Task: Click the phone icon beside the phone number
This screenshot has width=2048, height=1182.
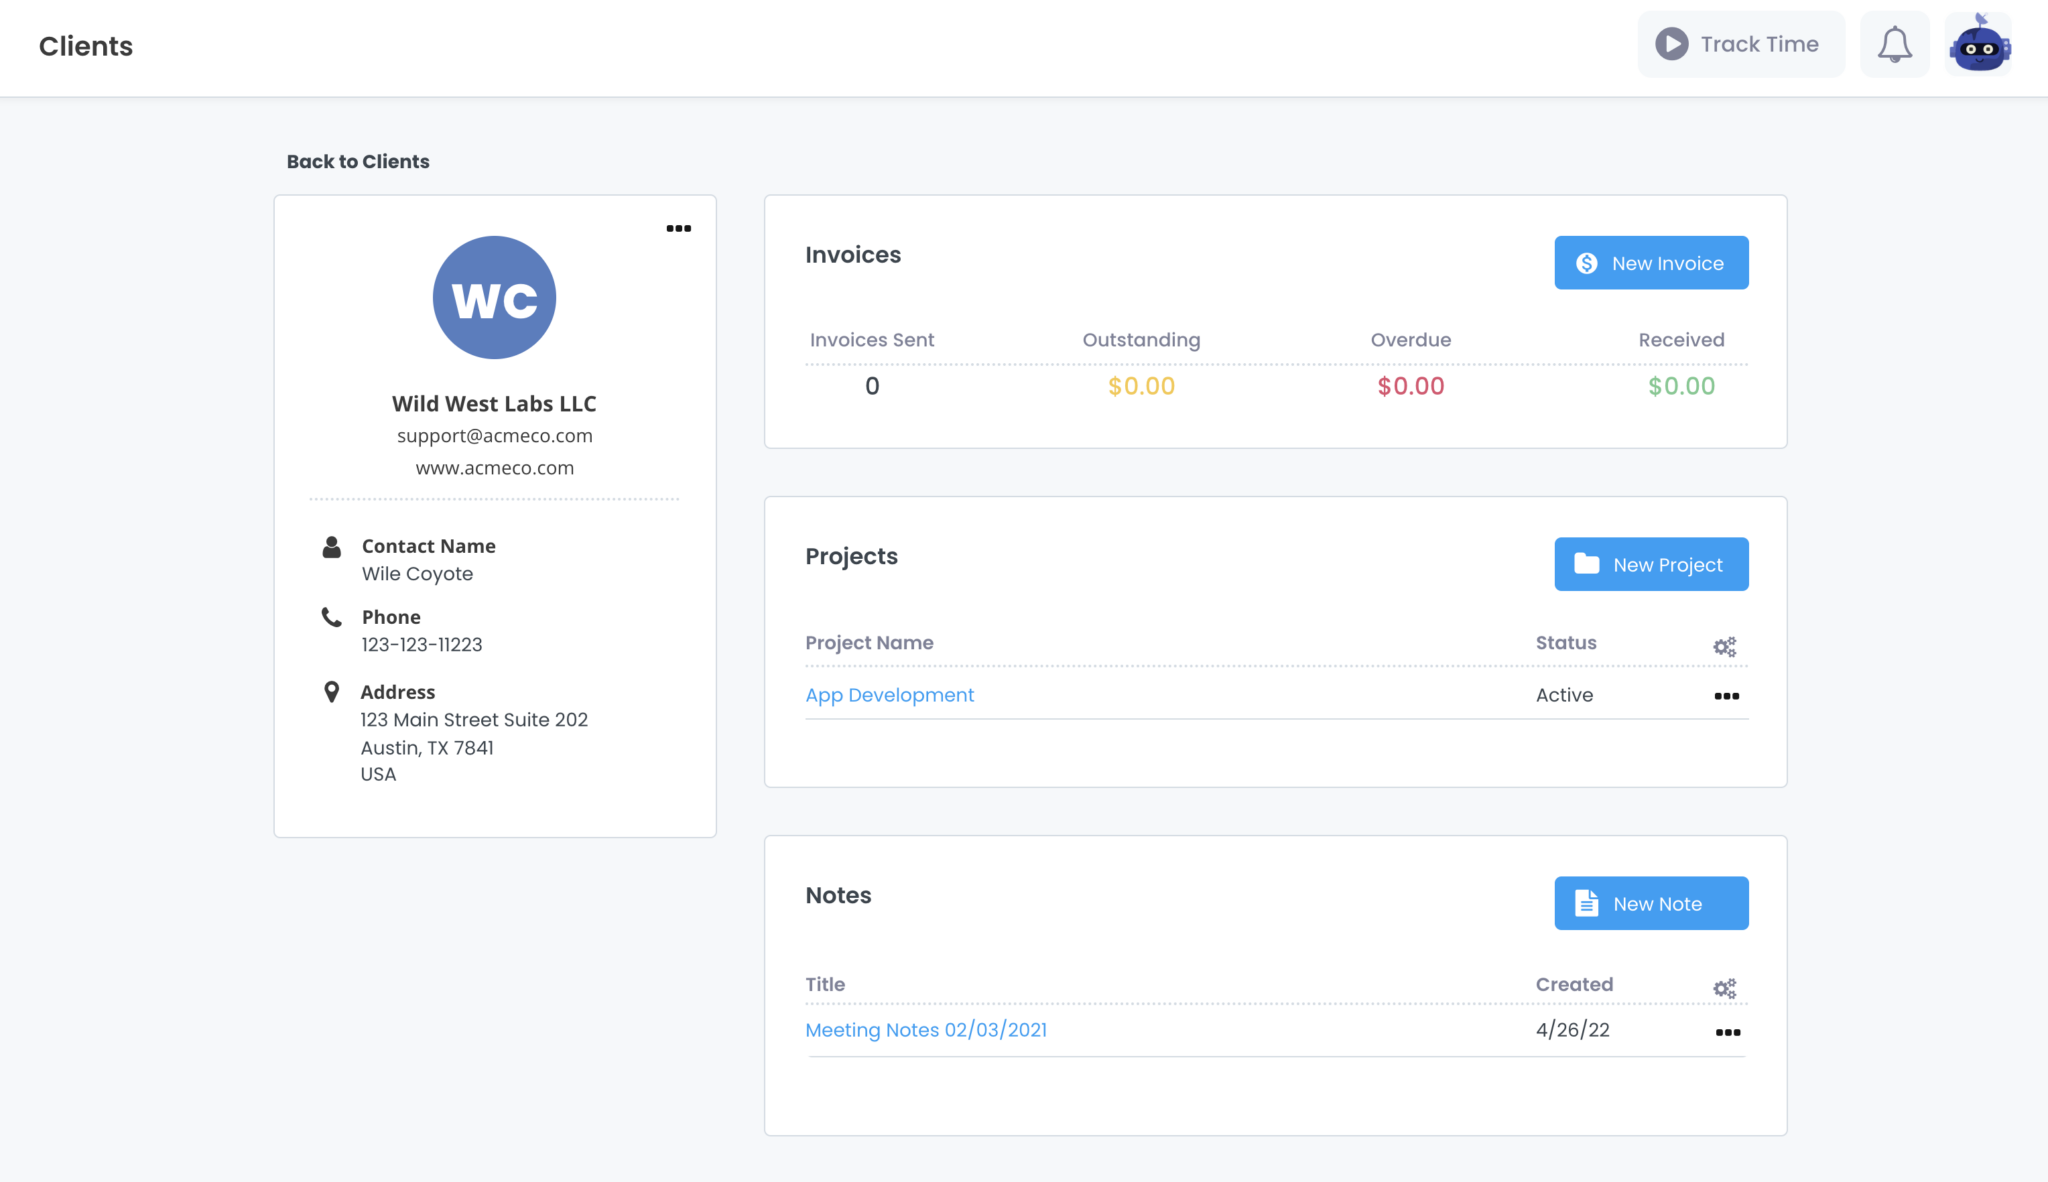Action: (x=331, y=617)
